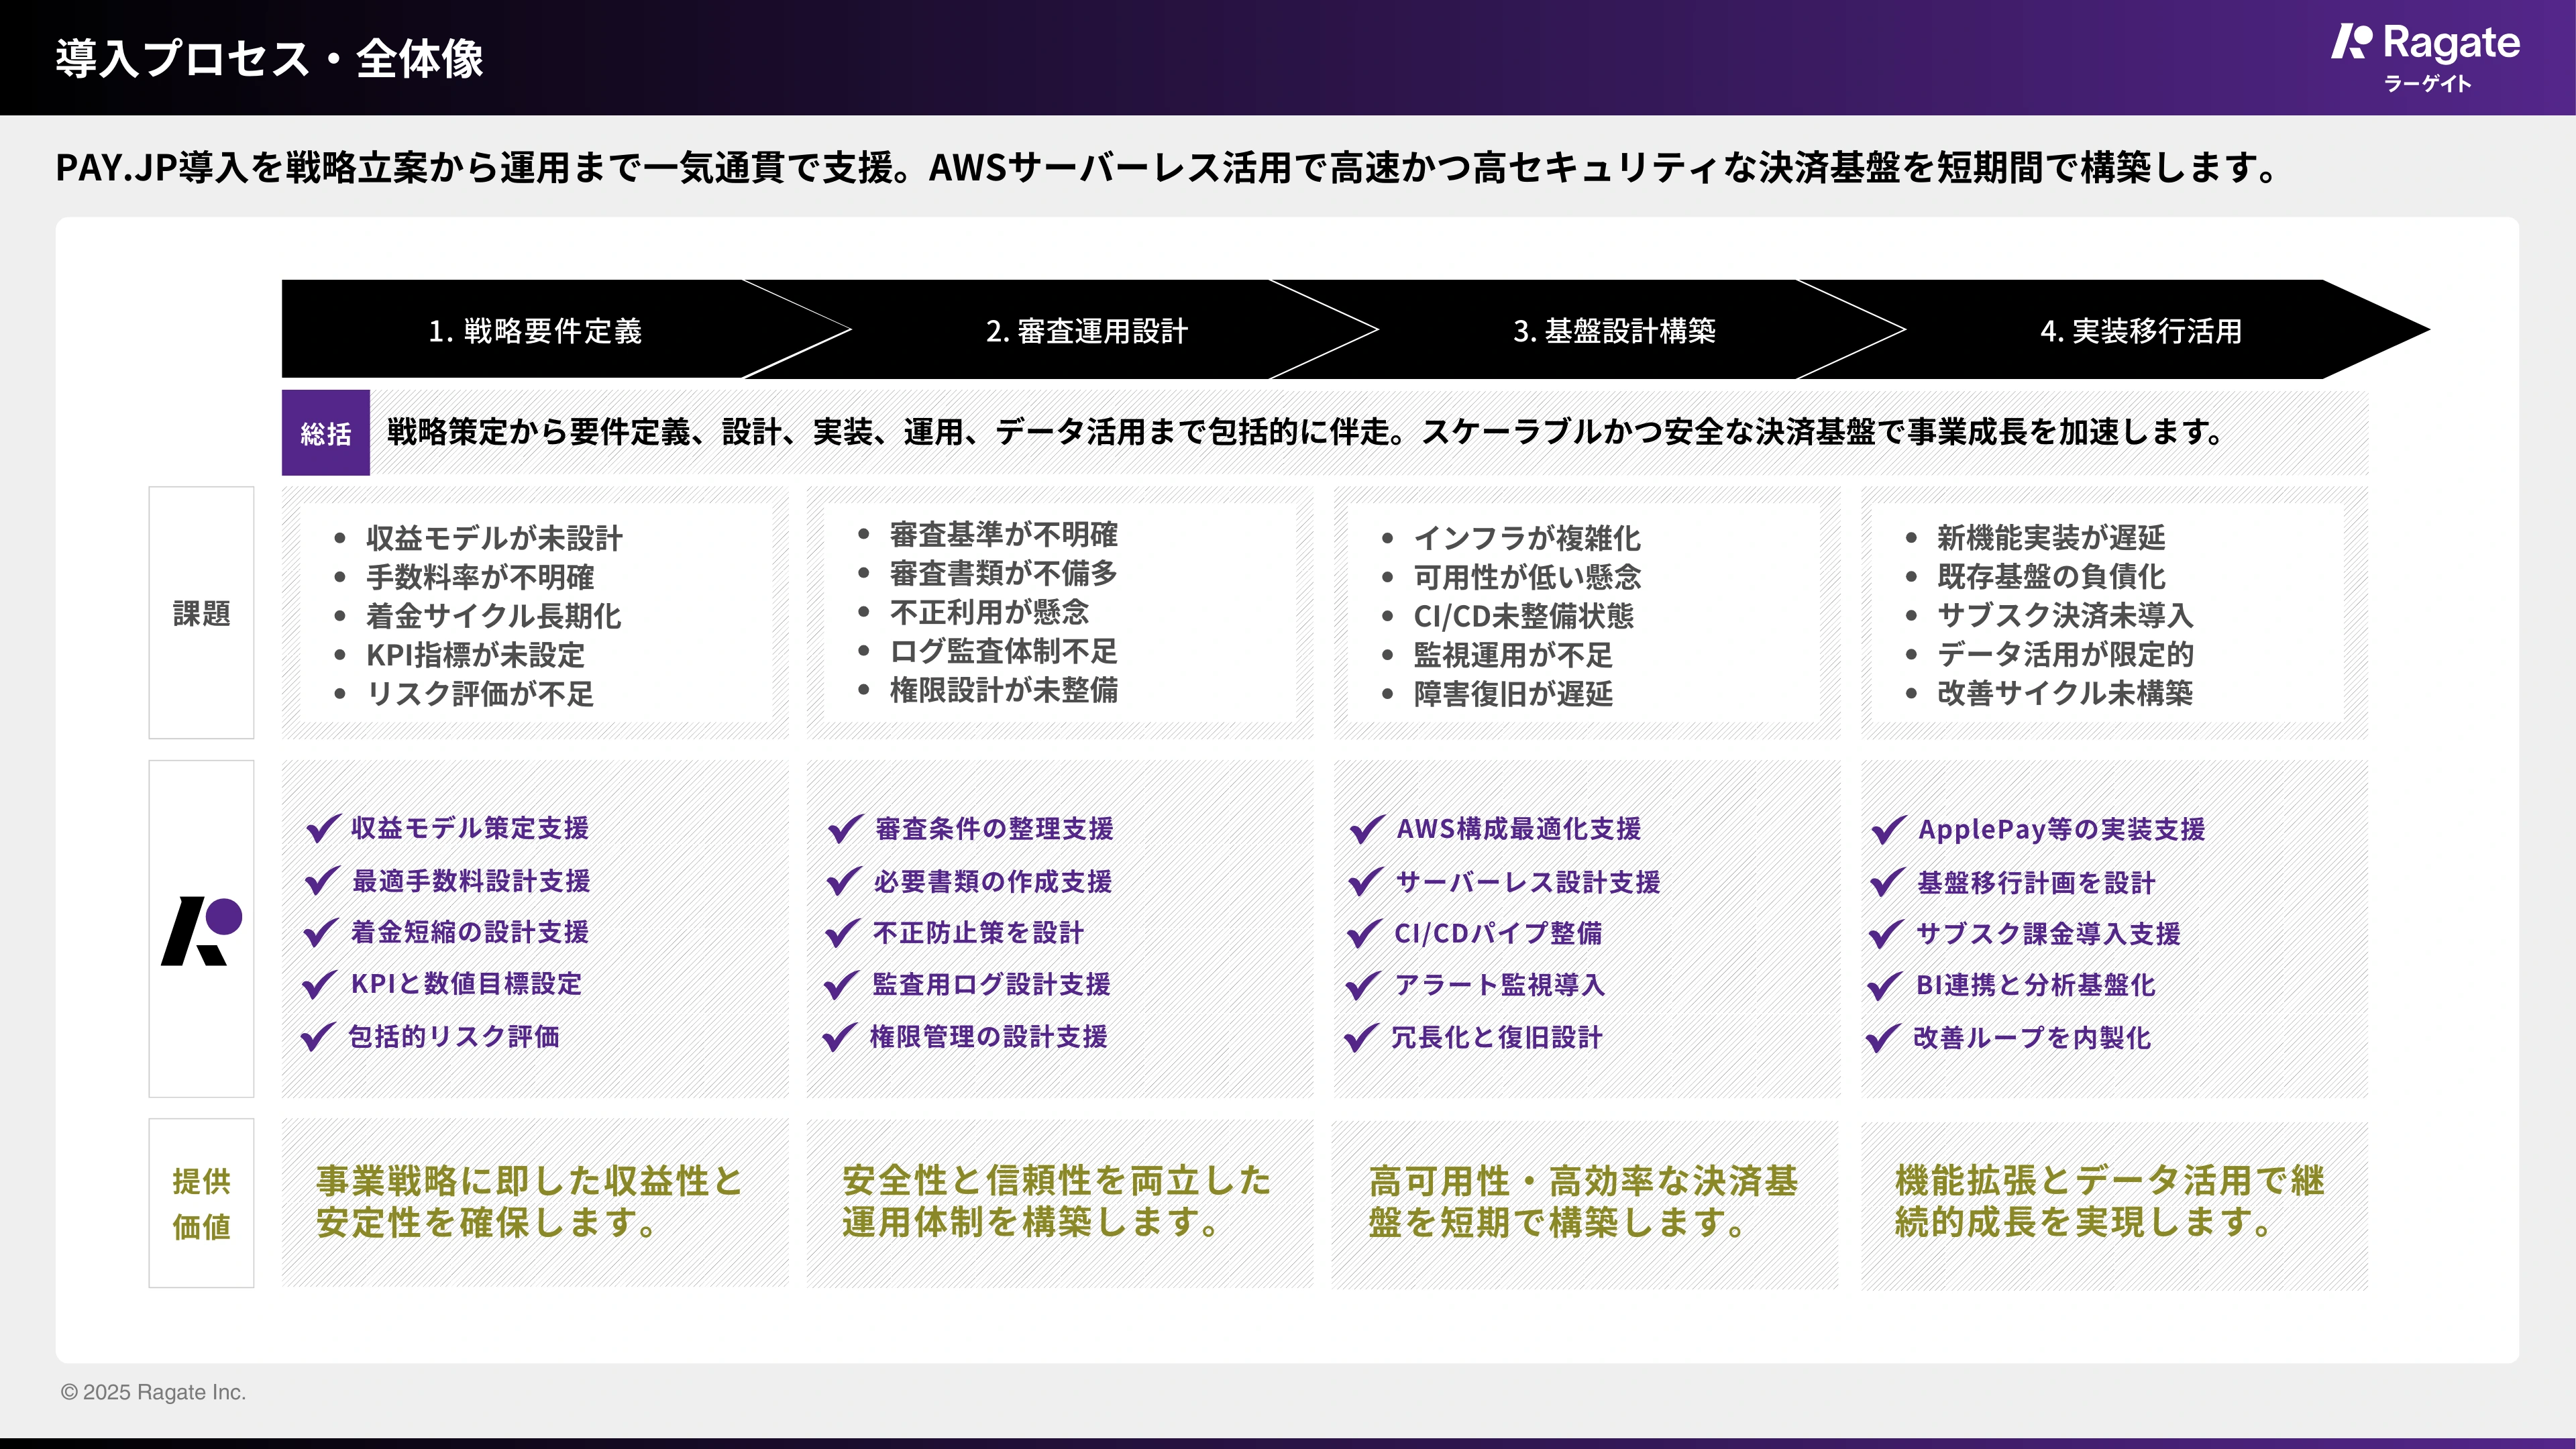The height and width of the screenshot is (1449, 2576).
Task: Click checkmark beside 着金短縮の設計支援
Action: point(321,933)
